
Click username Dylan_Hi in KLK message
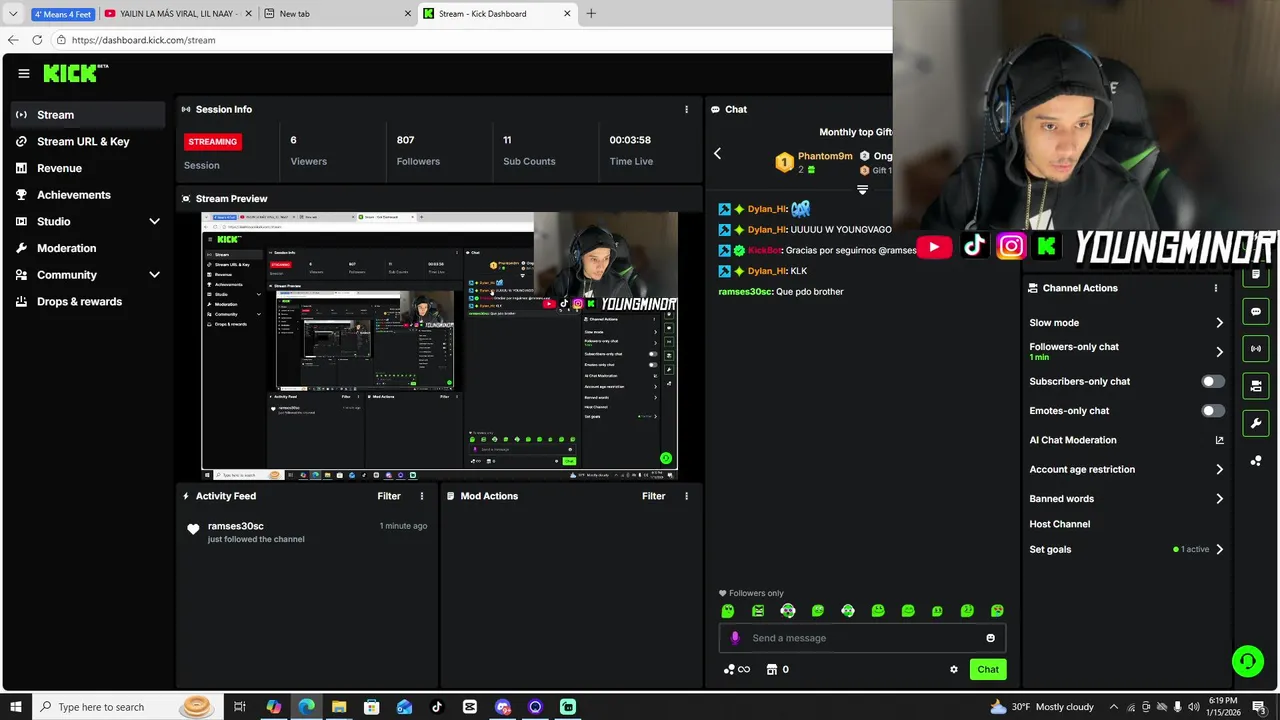pos(766,271)
